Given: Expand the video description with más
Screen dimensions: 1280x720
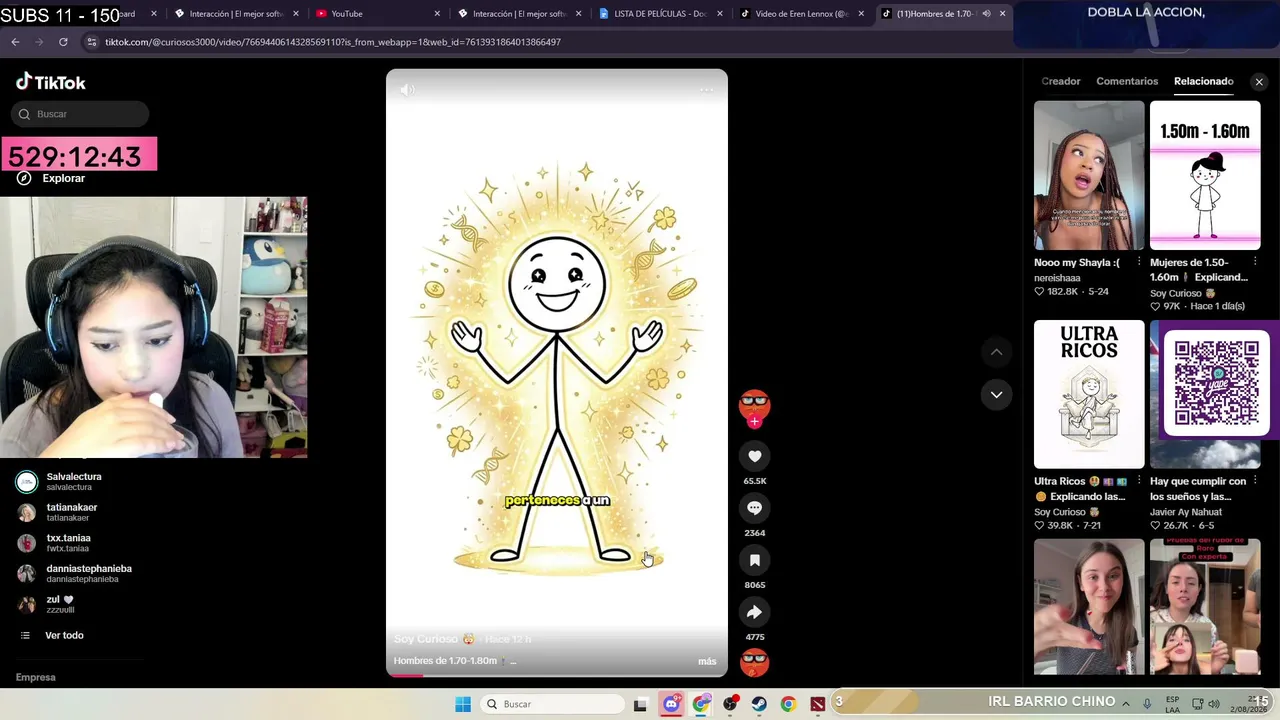Looking at the screenshot, I should (x=707, y=661).
